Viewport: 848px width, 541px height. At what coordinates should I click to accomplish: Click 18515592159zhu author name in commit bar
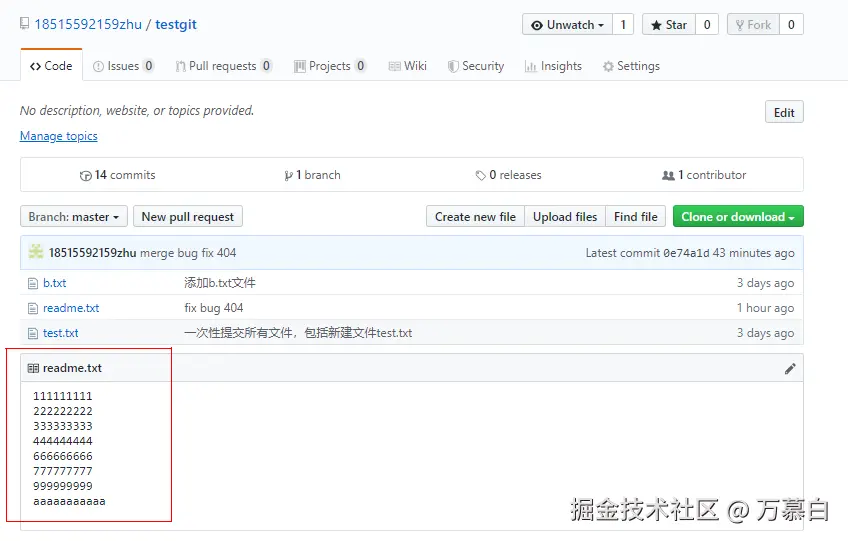click(92, 253)
